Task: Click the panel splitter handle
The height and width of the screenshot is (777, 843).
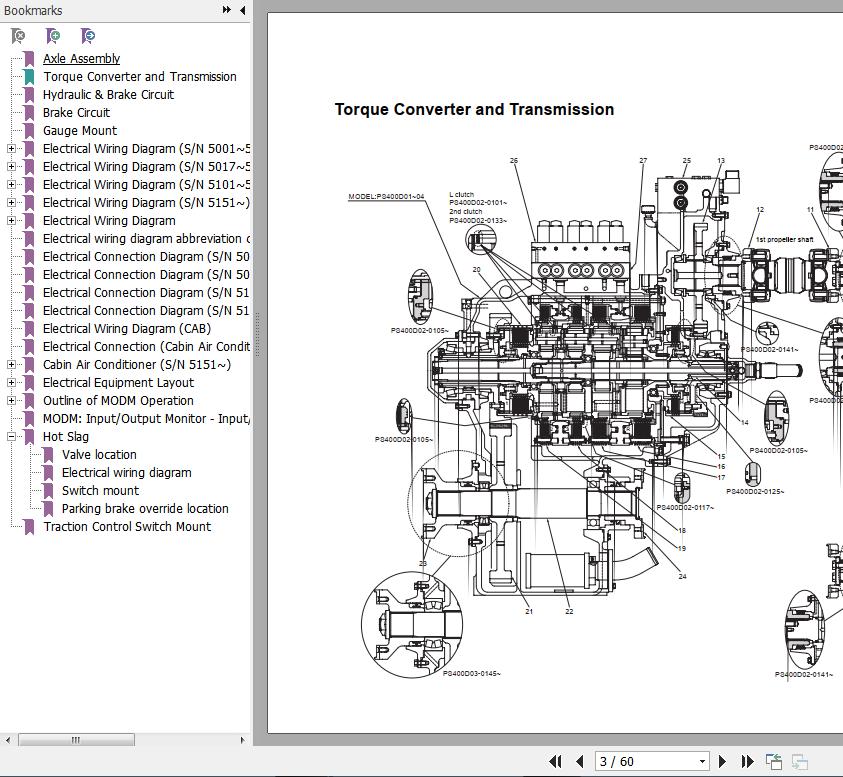Action: tap(258, 334)
